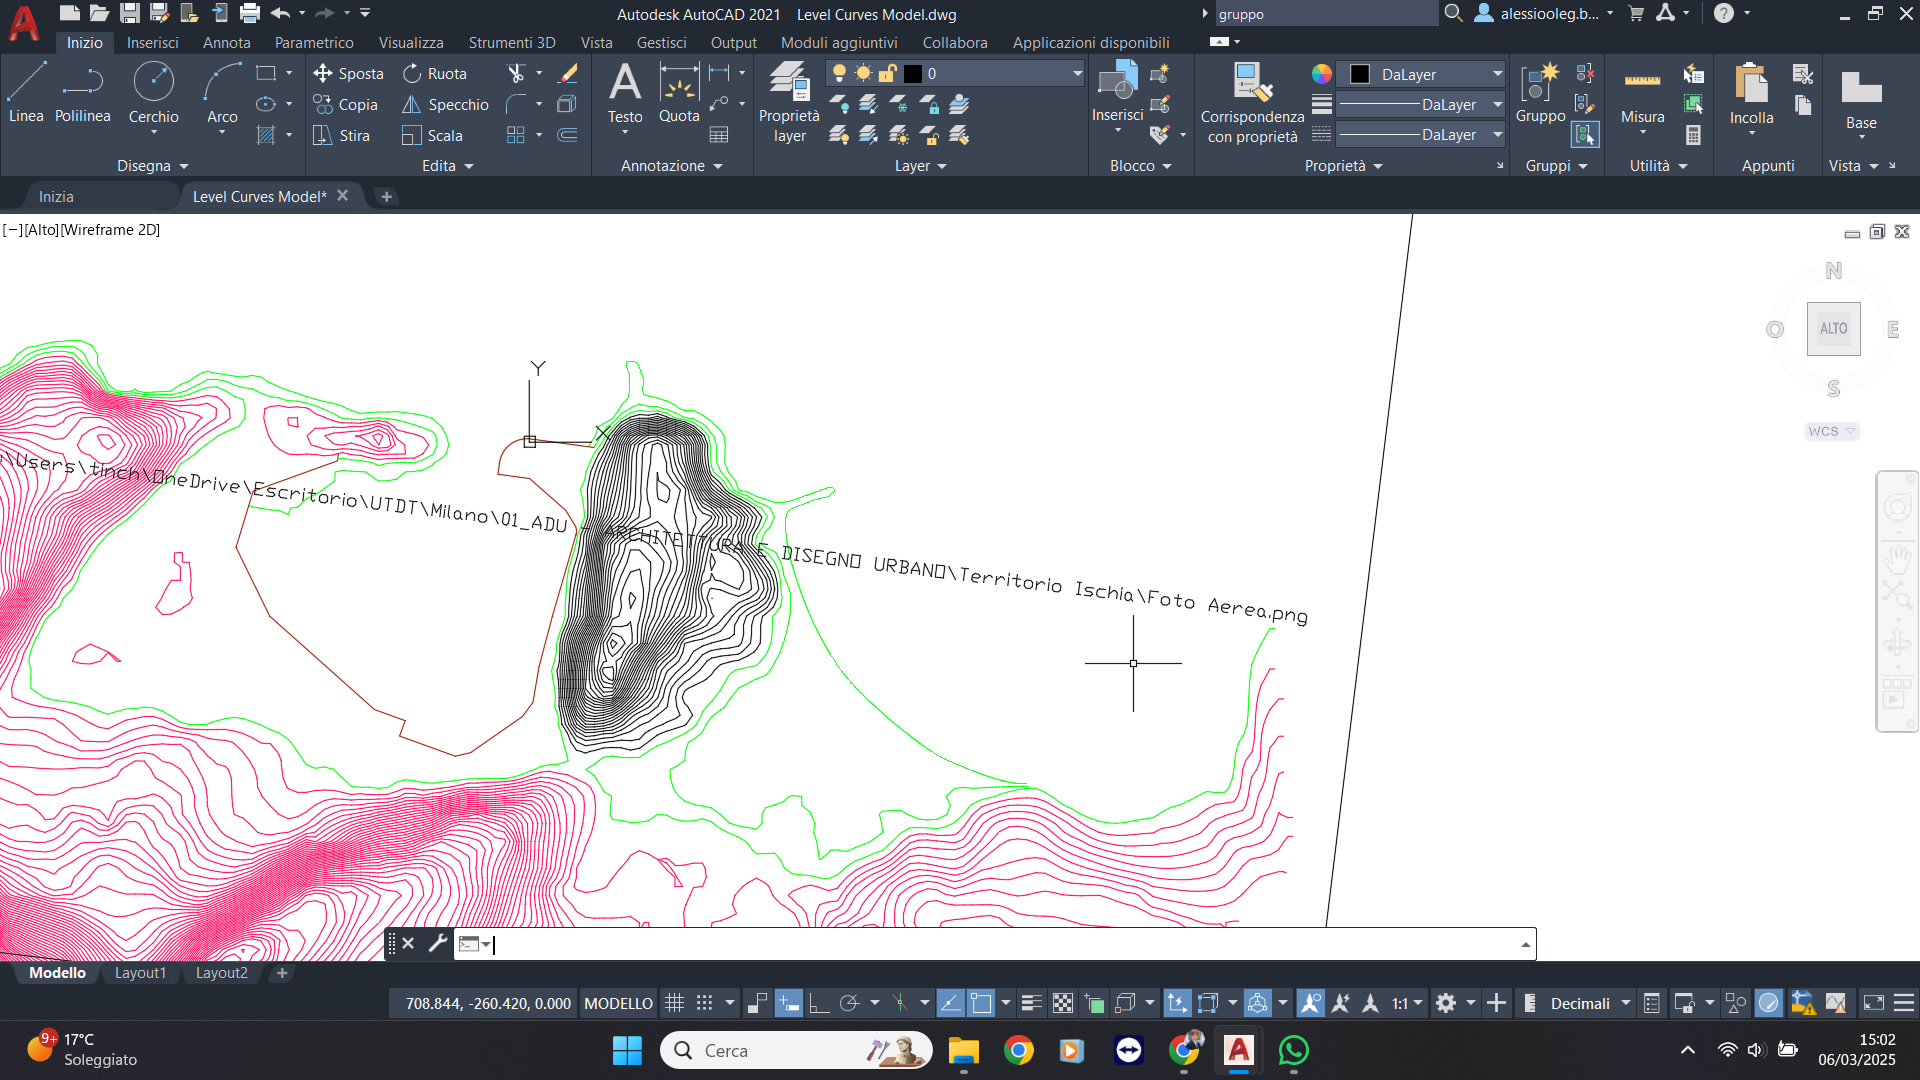Click the Ruota rotate tool

tap(435, 74)
